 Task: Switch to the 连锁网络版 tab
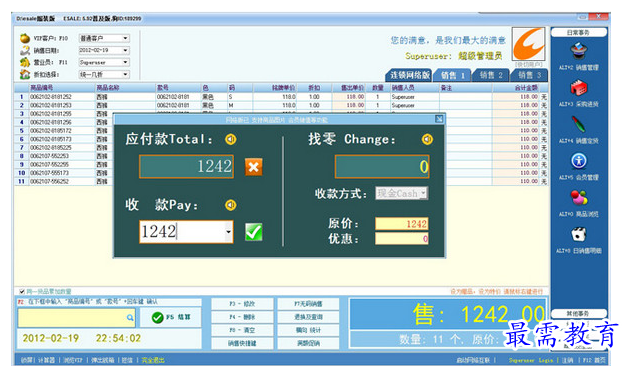tap(409, 75)
